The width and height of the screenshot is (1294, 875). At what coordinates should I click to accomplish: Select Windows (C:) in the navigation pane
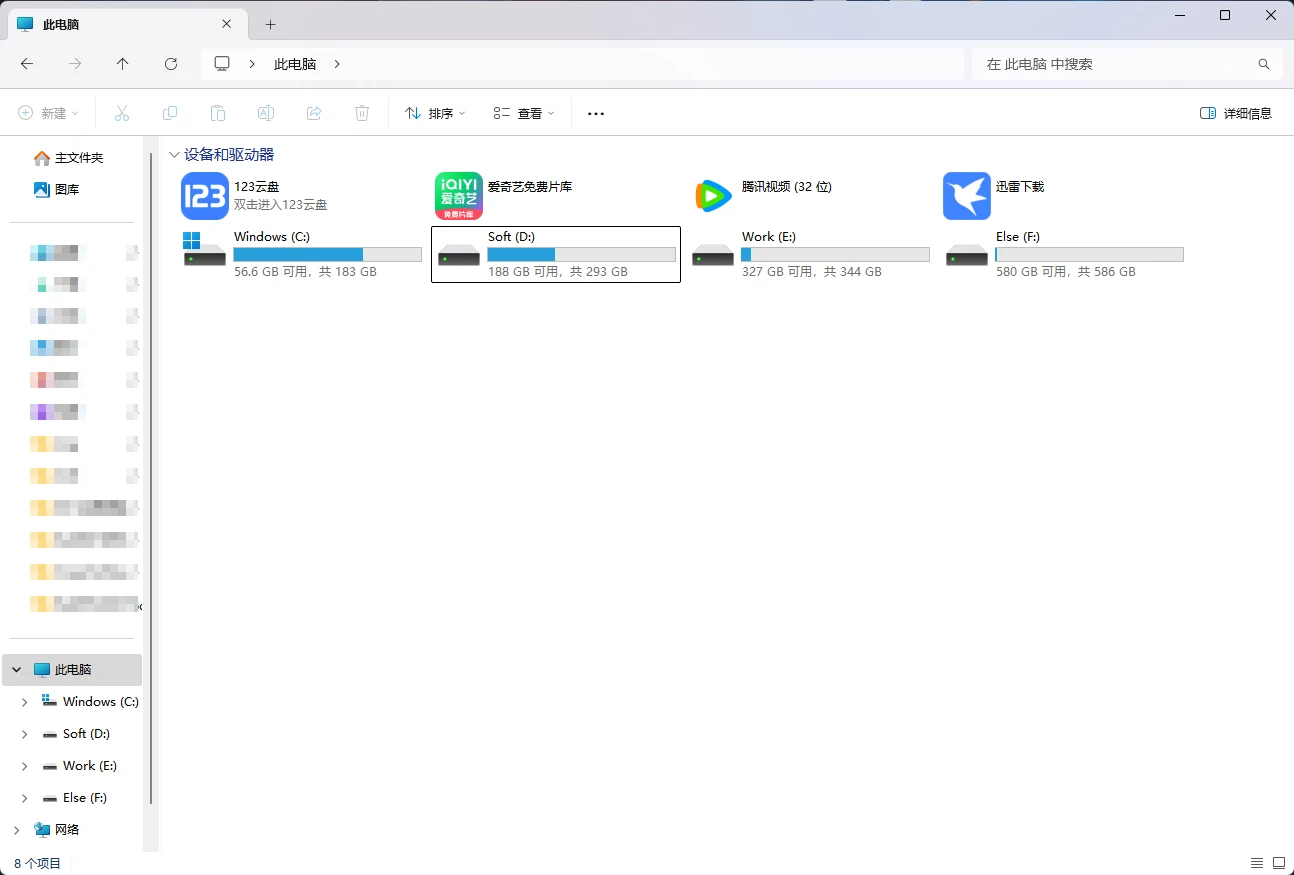pos(100,702)
